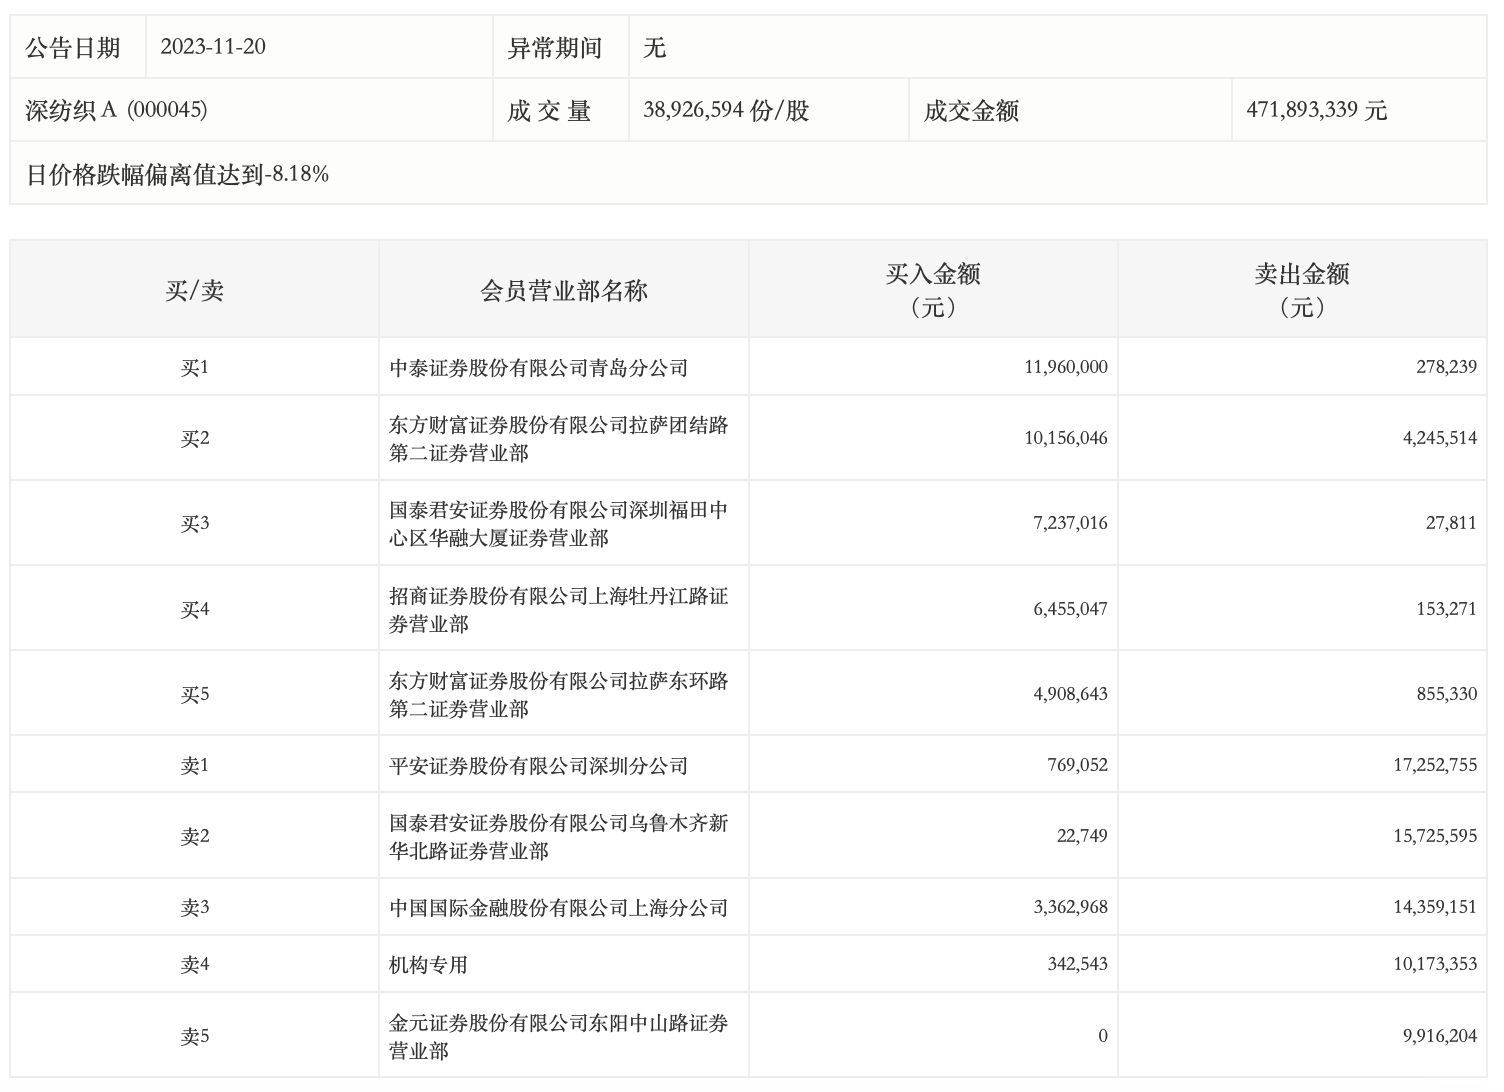Image resolution: width=1504 pixels, height=1092 pixels.
Task: Select the 东方财富证券 拉萨团结路 branch name
Action: coord(558,438)
